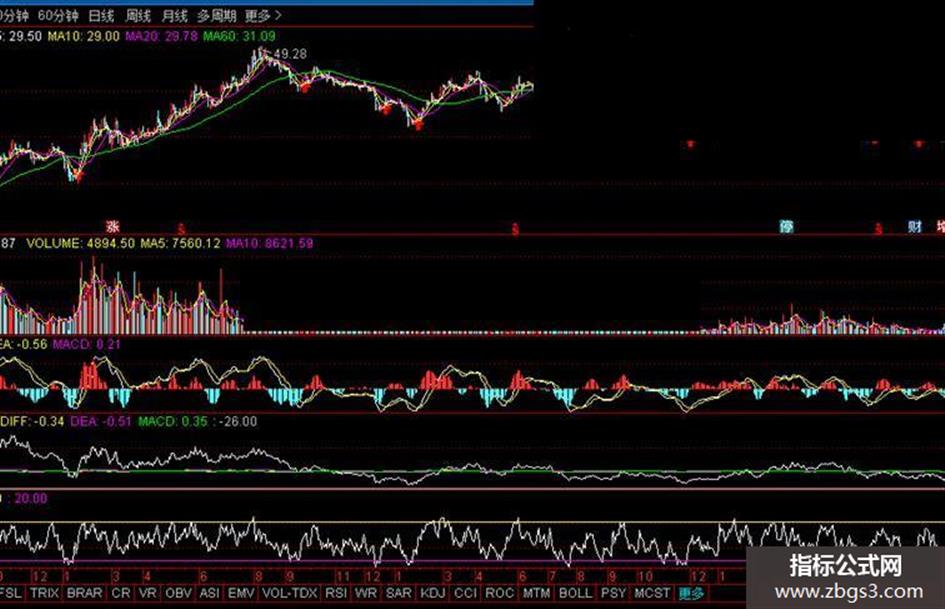Select the TRIX indicator tab
This screenshot has height=609, width=945.
coord(45,593)
